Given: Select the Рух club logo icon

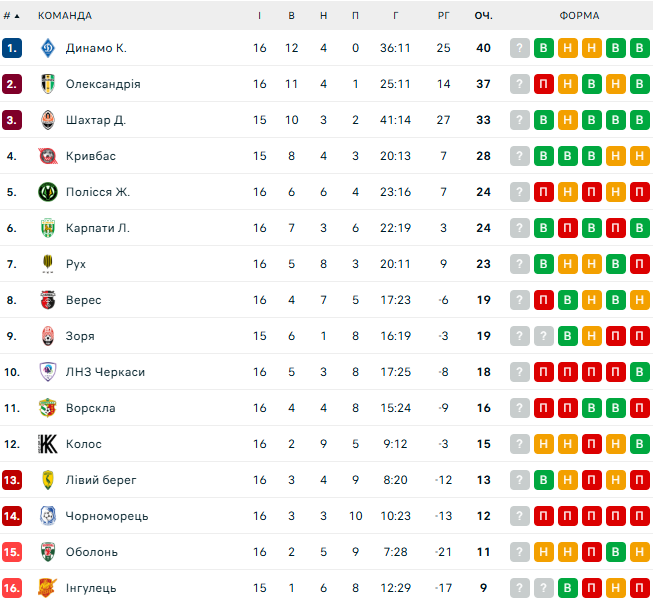Looking at the screenshot, I should tap(47, 264).
